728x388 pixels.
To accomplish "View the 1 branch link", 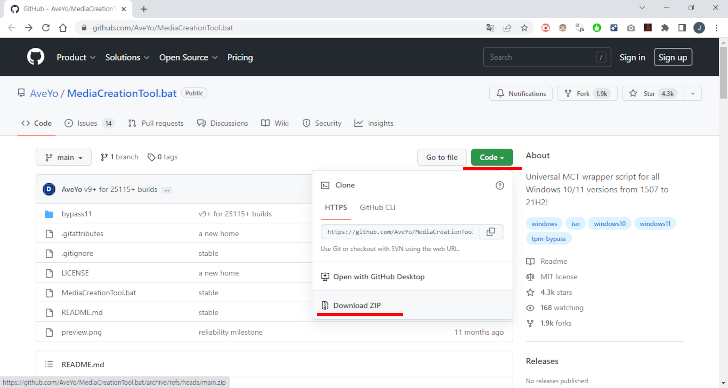I will (120, 157).
